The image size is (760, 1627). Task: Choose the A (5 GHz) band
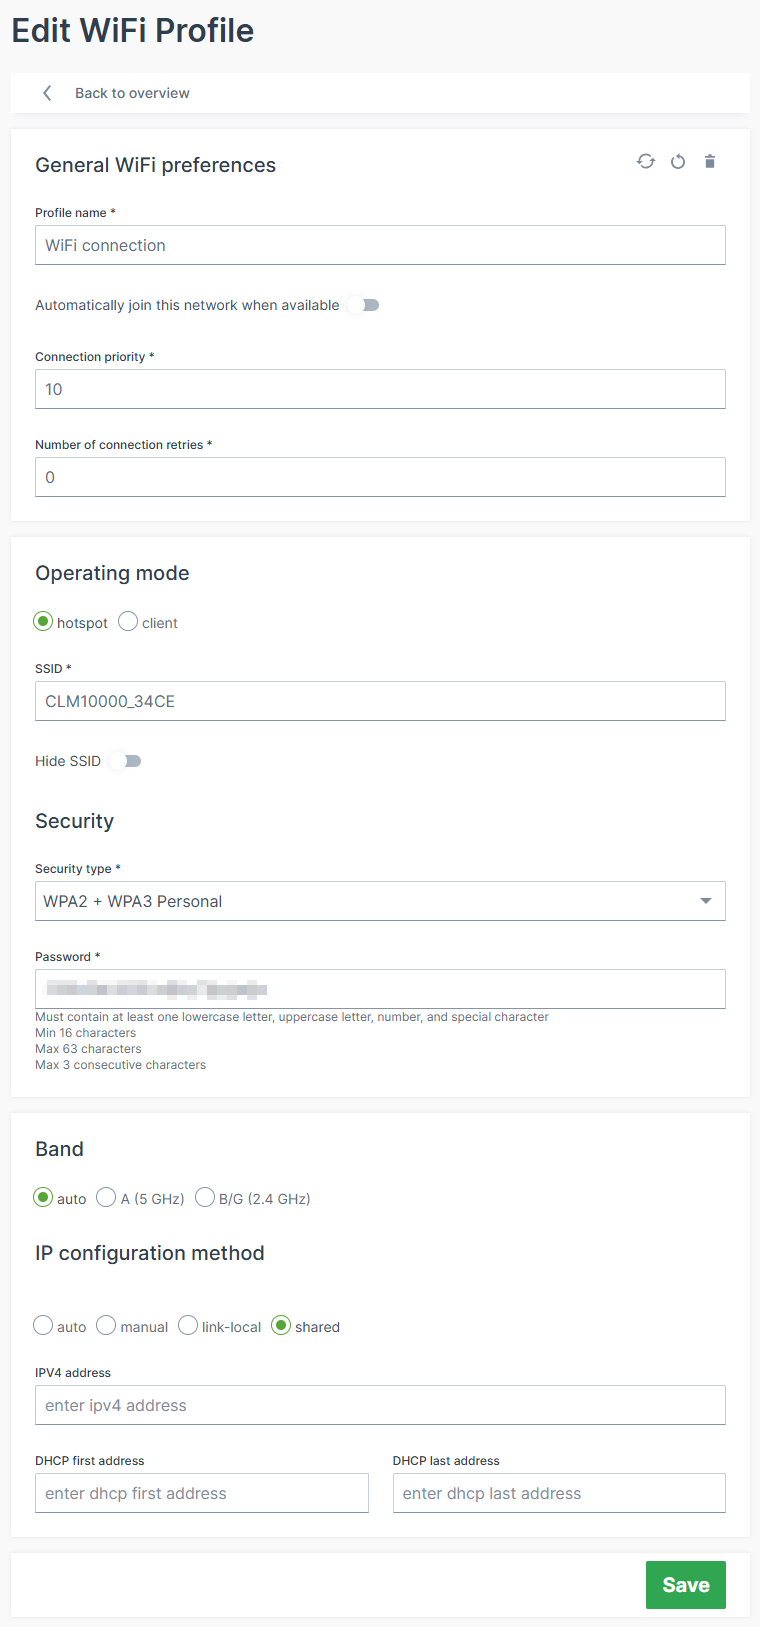(106, 1197)
